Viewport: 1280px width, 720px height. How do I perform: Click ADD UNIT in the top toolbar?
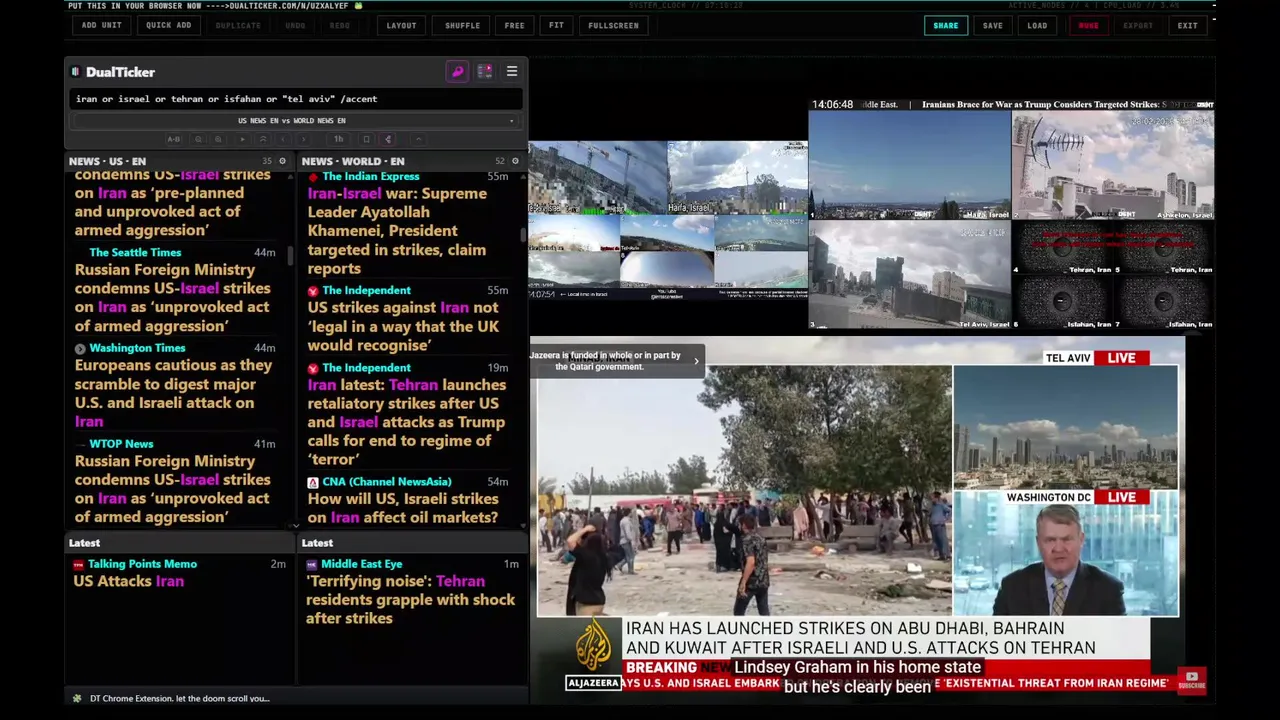click(x=102, y=25)
